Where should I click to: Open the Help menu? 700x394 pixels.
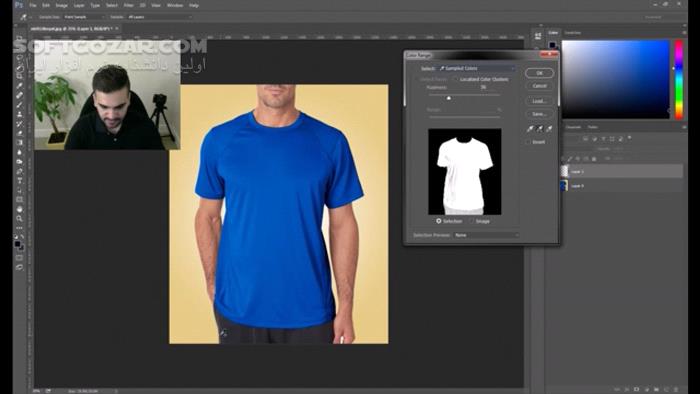point(194,5)
